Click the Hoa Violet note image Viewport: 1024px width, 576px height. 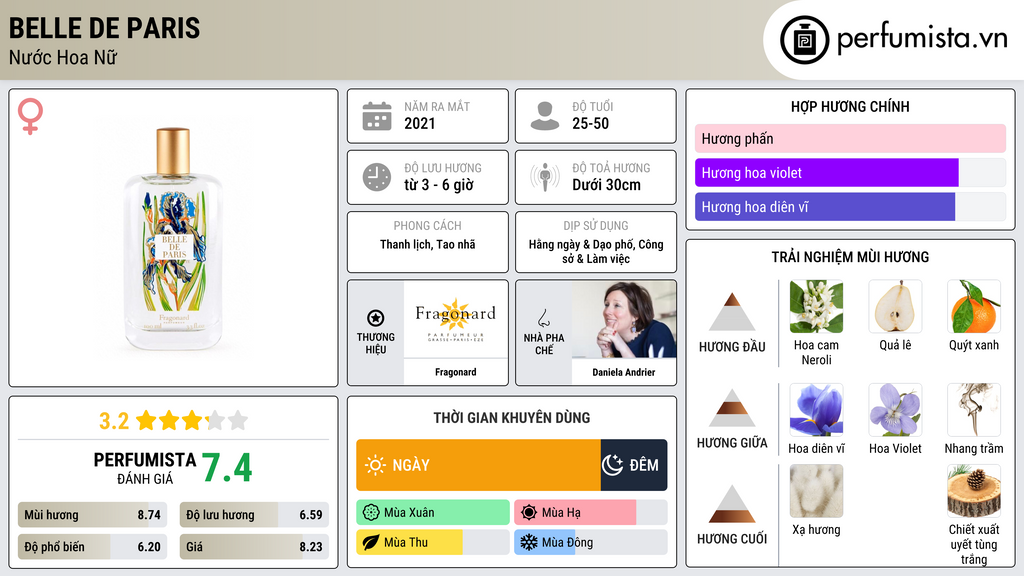pos(895,410)
